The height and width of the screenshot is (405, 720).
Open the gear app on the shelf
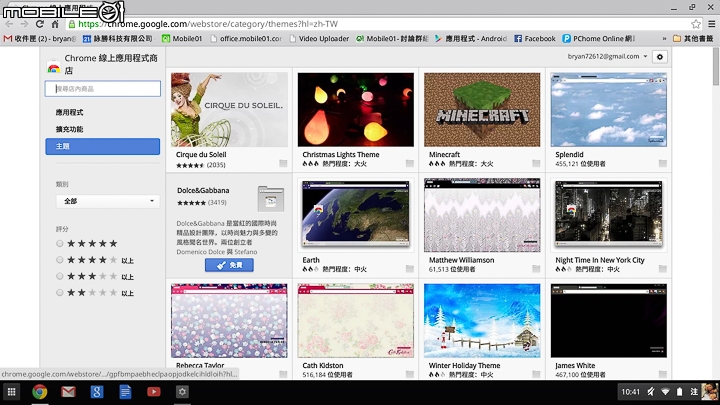(182, 392)
